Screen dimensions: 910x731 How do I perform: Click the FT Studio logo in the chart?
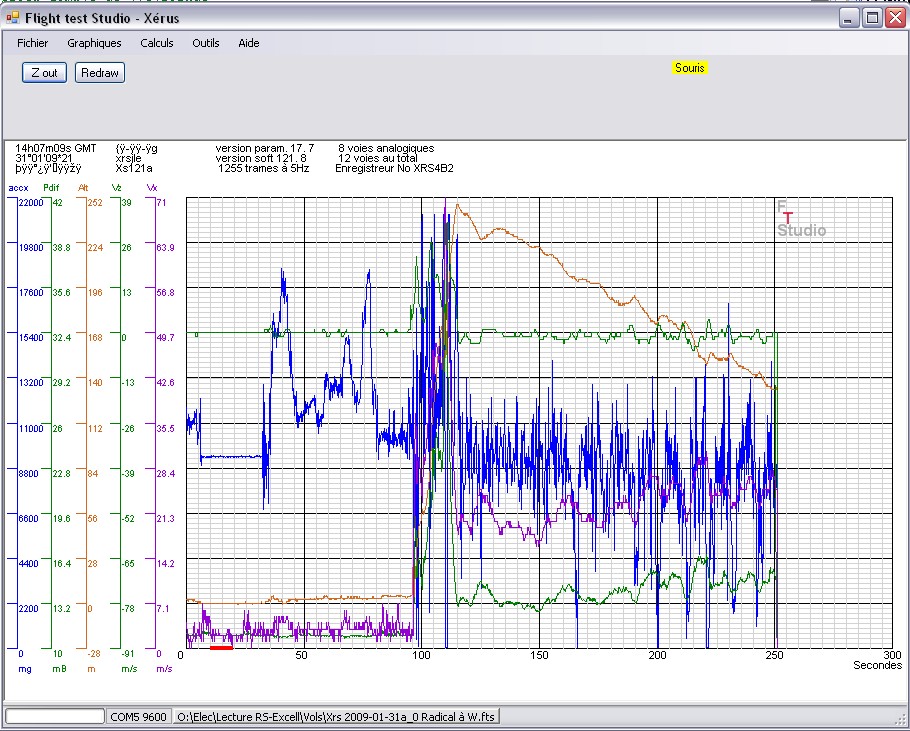(x=800, y=219)
